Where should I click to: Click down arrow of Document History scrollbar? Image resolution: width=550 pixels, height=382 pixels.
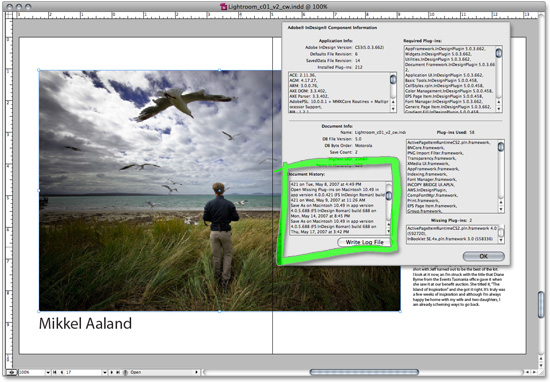point(388,232)
